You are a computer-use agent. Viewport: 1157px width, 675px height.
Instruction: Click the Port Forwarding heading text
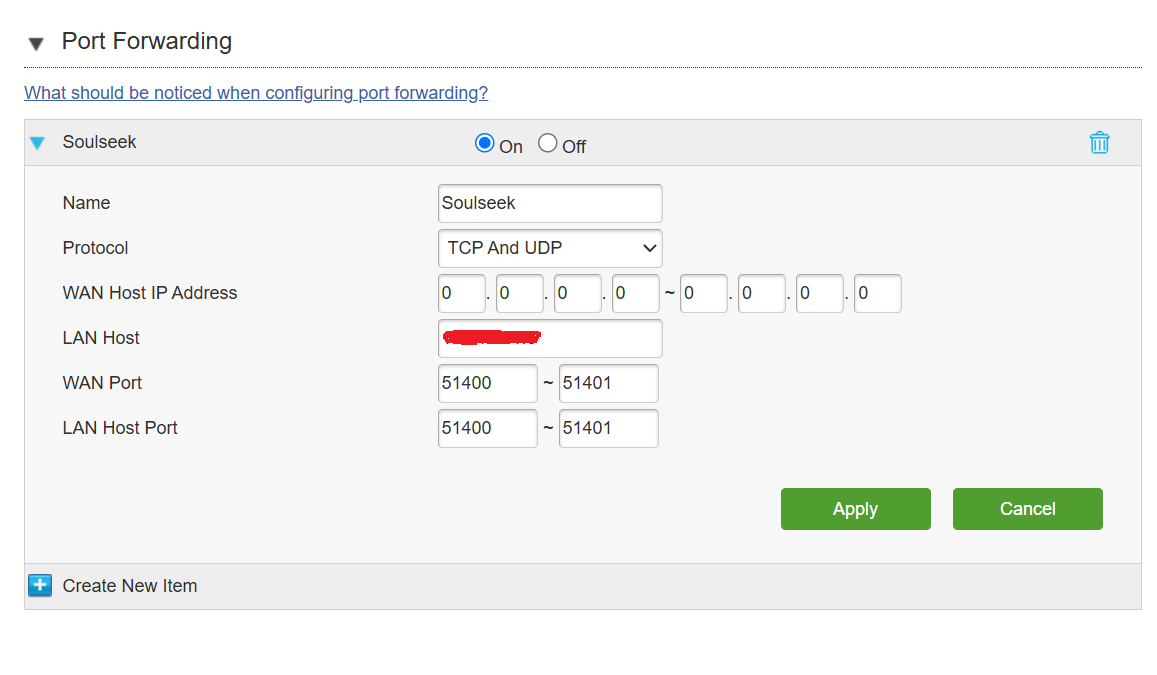(x=147, y=41)
